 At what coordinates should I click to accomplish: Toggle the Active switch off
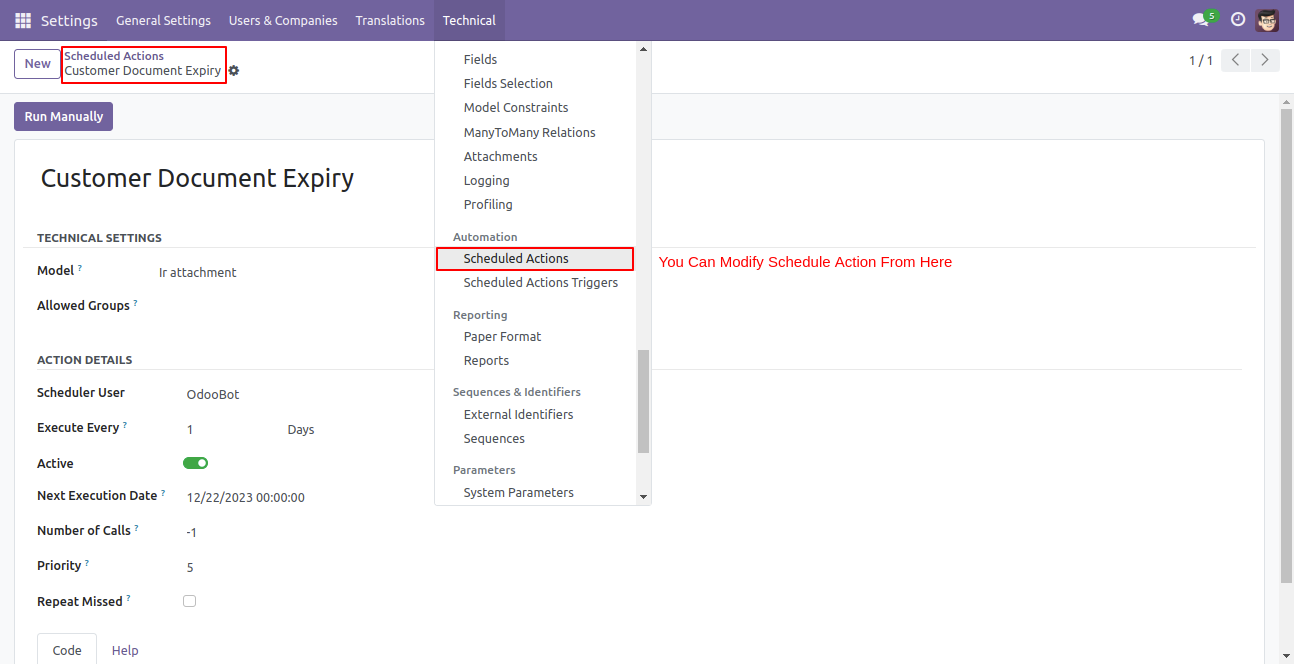[195, 463]
